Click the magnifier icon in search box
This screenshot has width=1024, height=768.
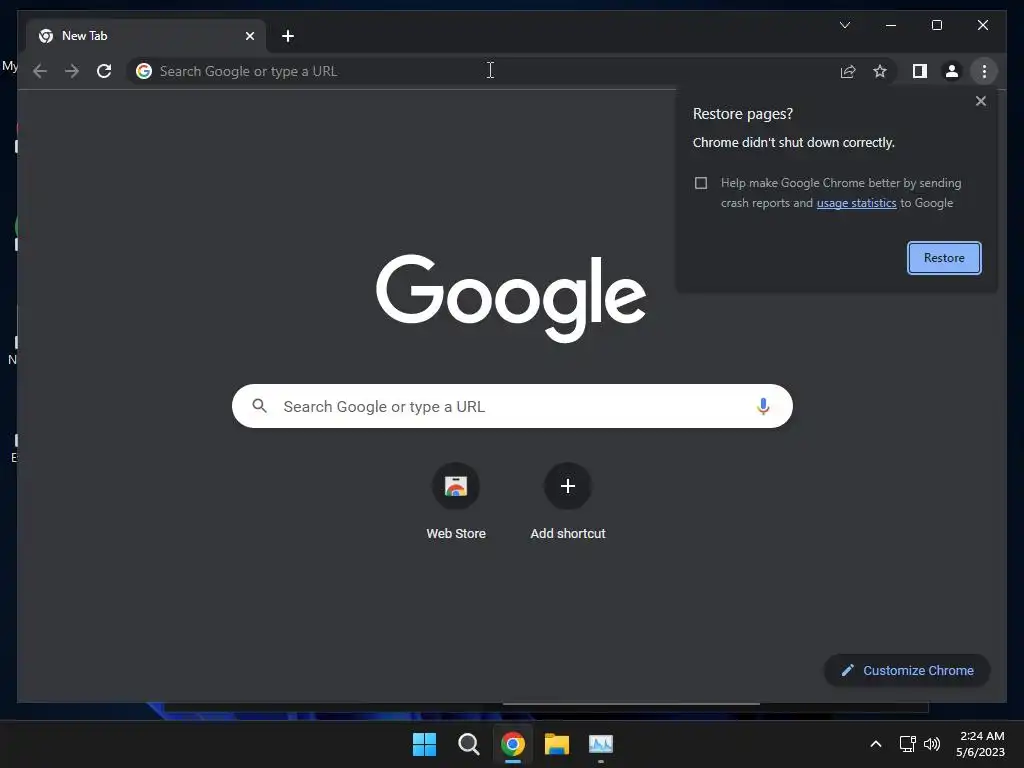[x=259, y=406]
